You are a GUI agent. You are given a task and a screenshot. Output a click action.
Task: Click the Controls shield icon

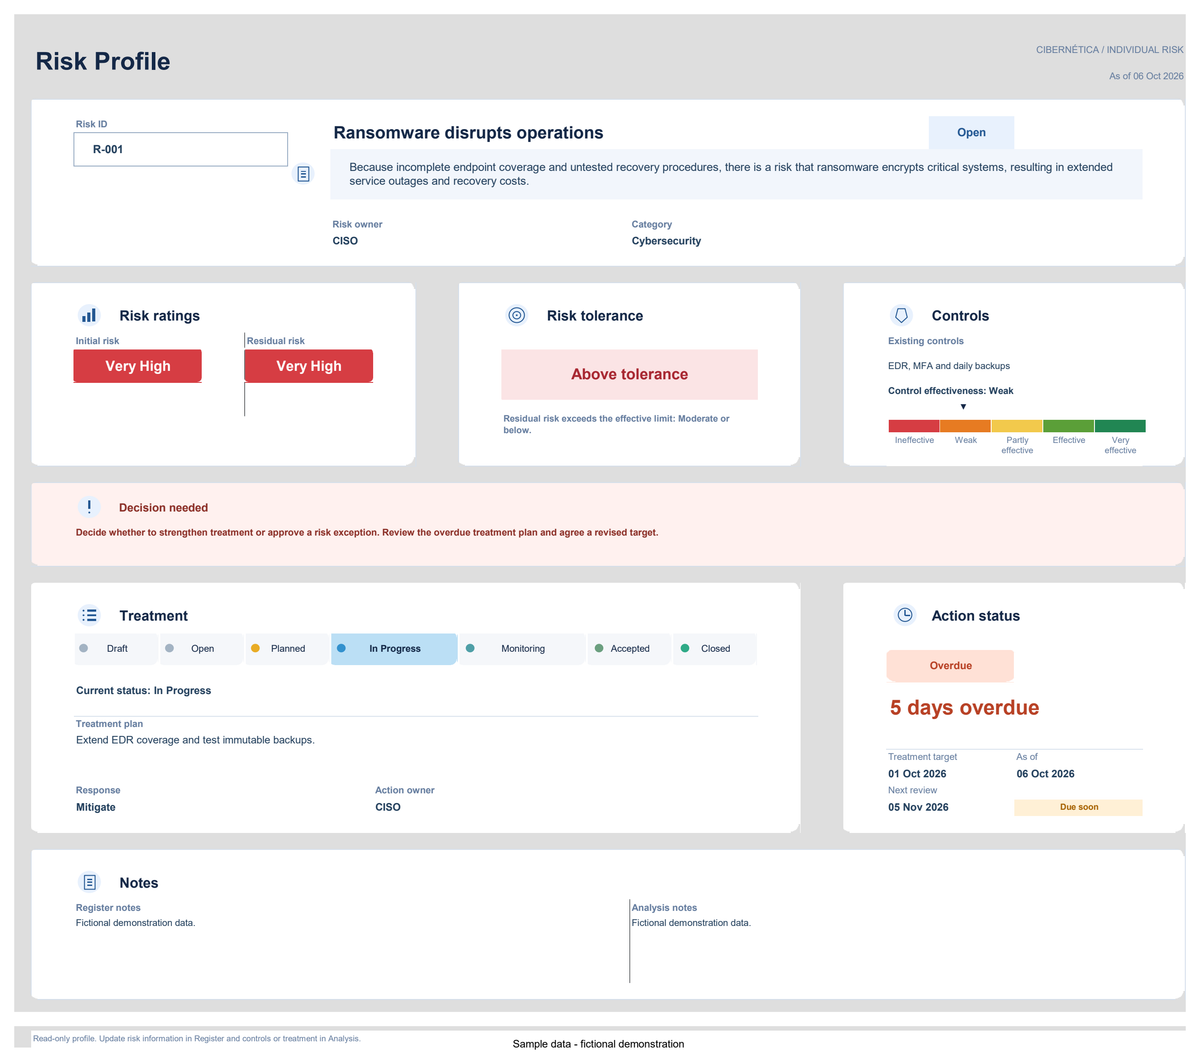901,315
